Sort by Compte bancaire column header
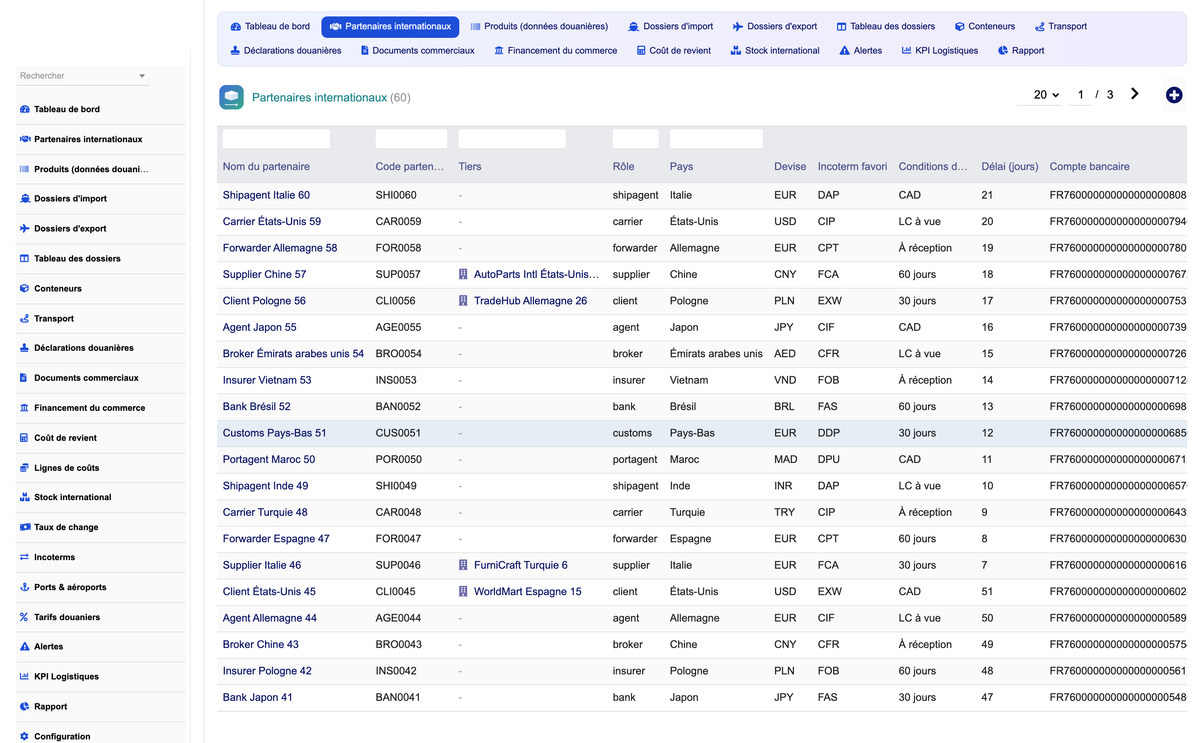 [x=1090, y=167]
